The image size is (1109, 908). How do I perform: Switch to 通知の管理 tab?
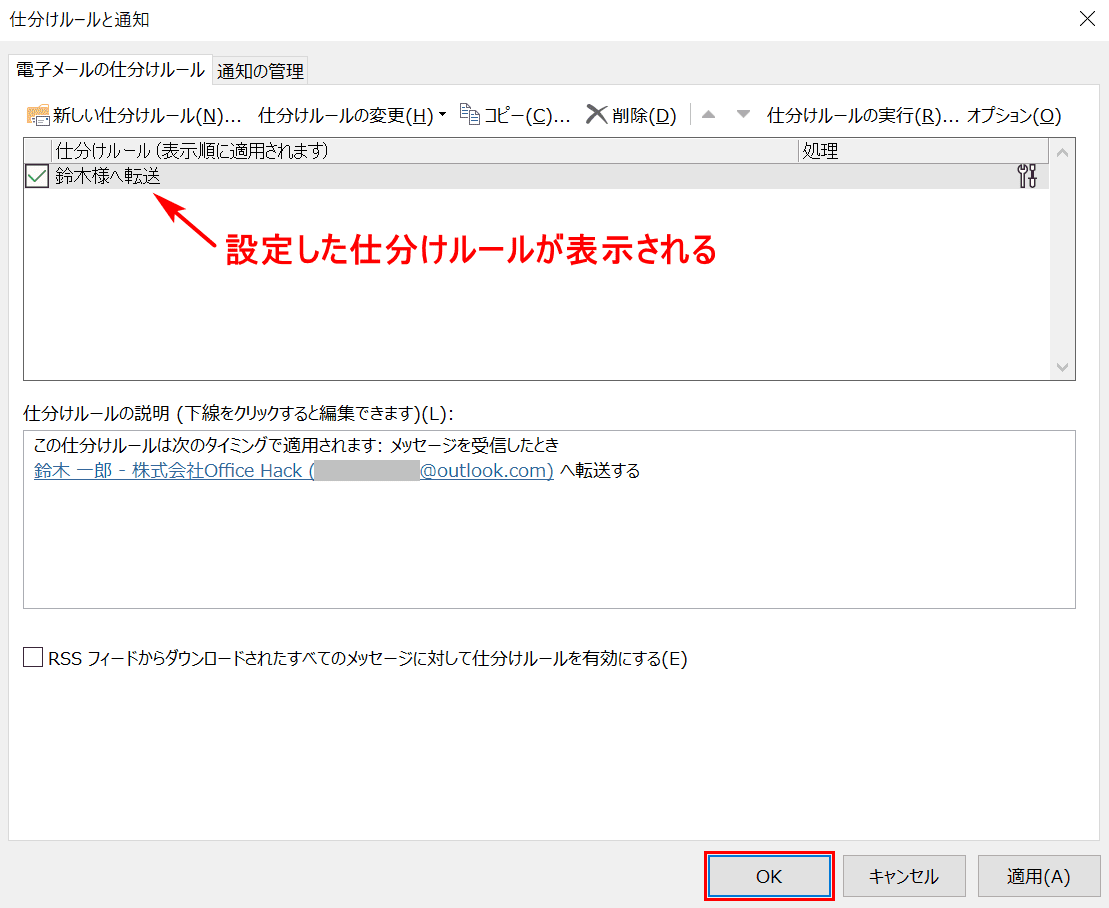pyautogui.click(x=260, y=70)
